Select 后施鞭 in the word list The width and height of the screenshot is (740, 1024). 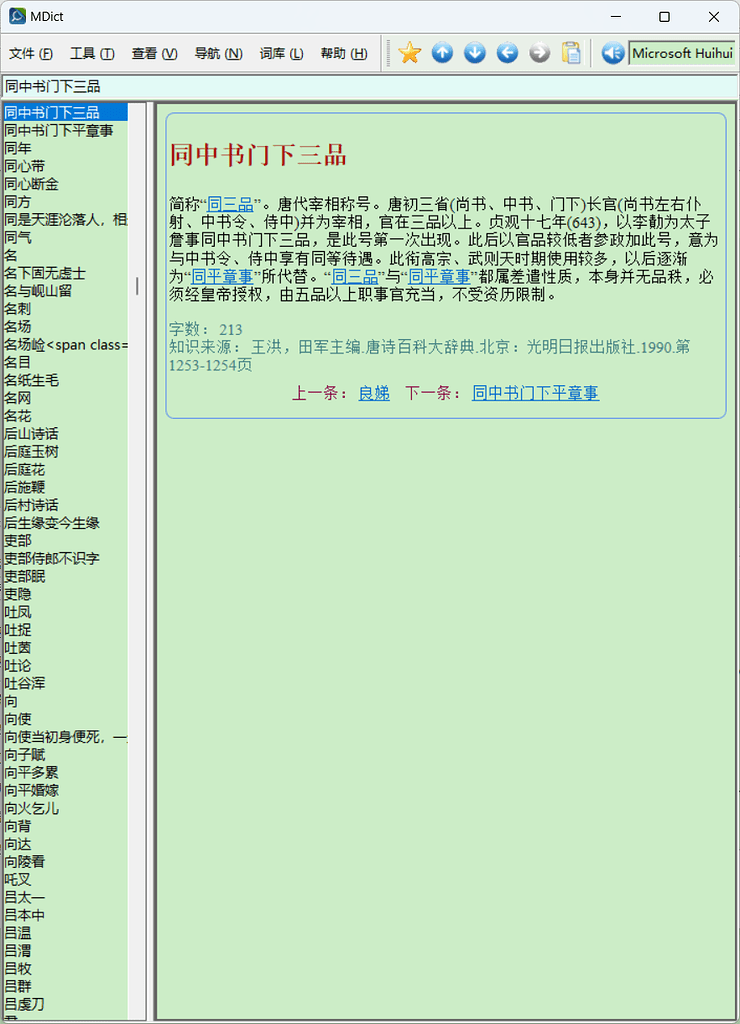tap(65, 487)
